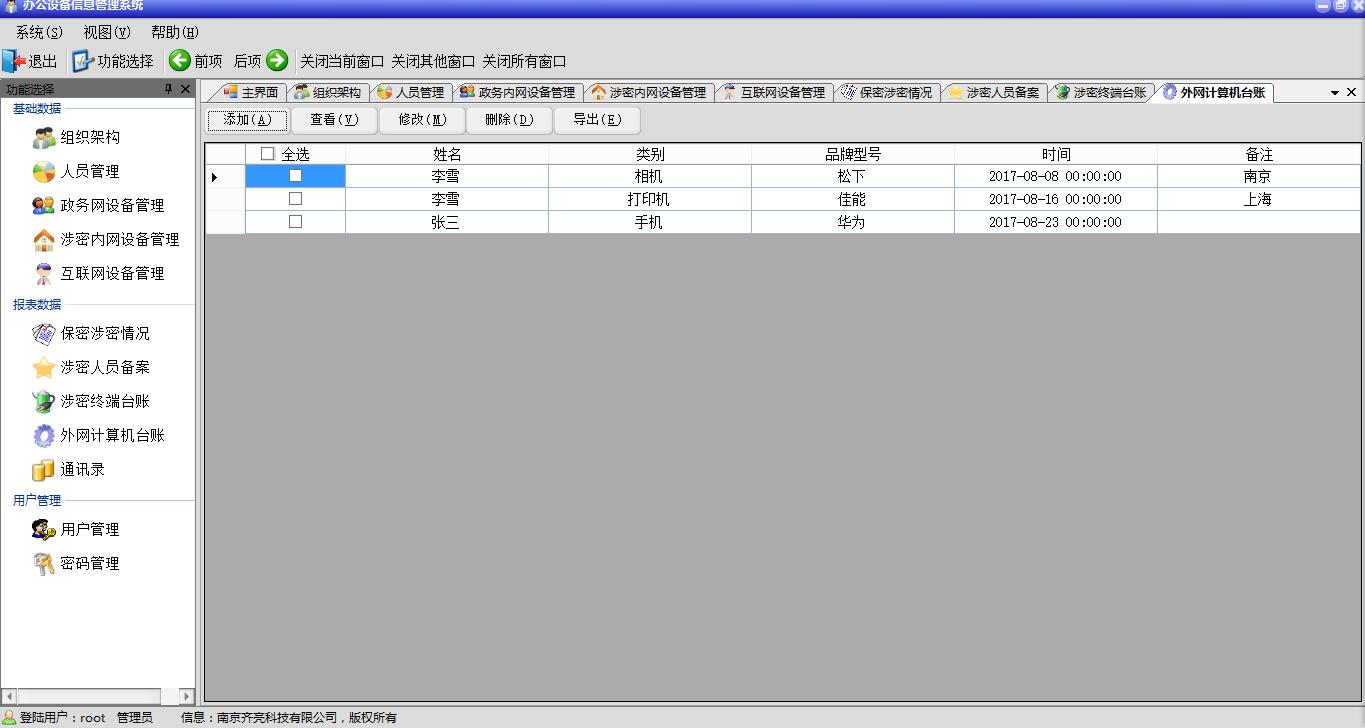Open 通讯录 icon in the sidebar

click(44, 470)
